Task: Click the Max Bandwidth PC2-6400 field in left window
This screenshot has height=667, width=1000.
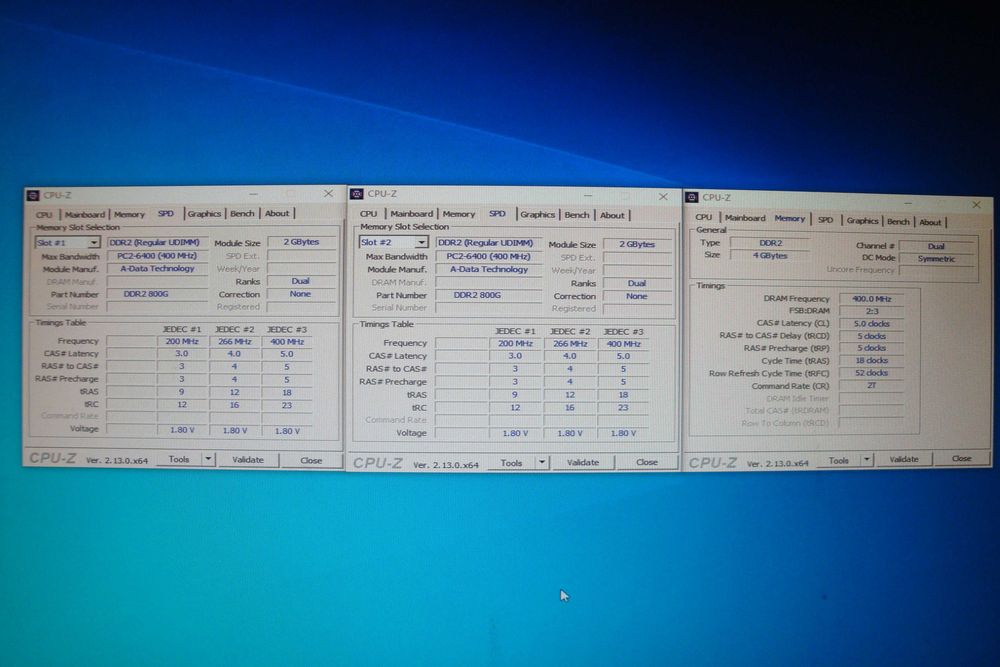Action: 157,256
